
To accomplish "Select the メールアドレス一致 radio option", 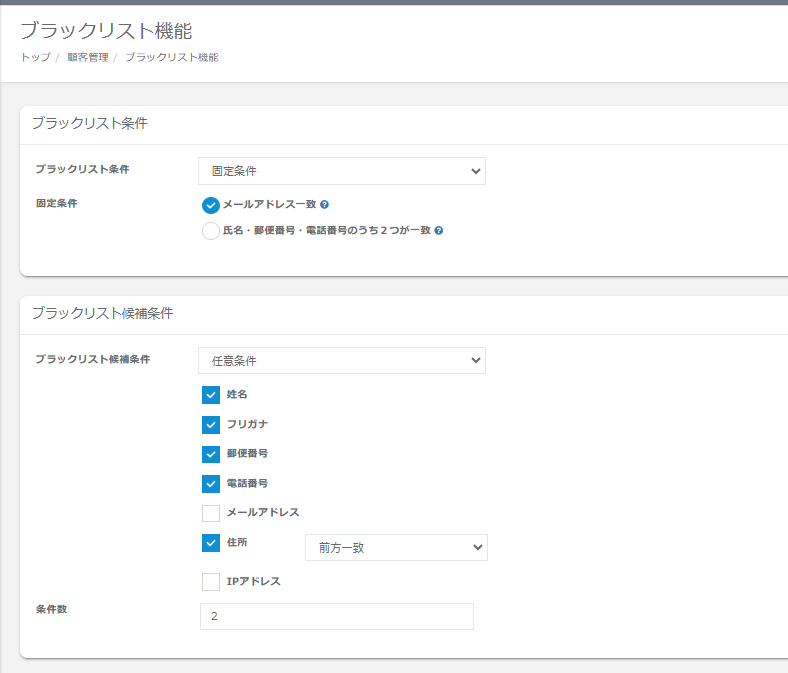I will point(210,205).
